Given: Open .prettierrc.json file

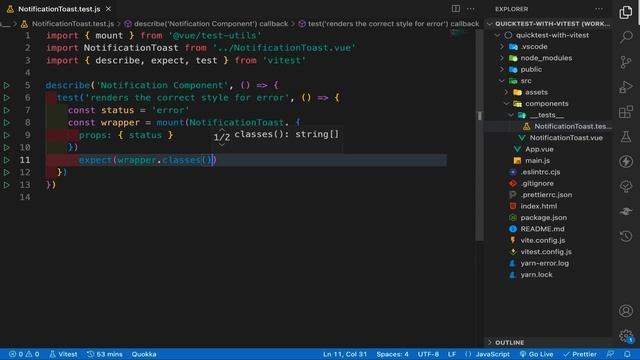Looking at the screenshot, I should (x=548, y=195).
